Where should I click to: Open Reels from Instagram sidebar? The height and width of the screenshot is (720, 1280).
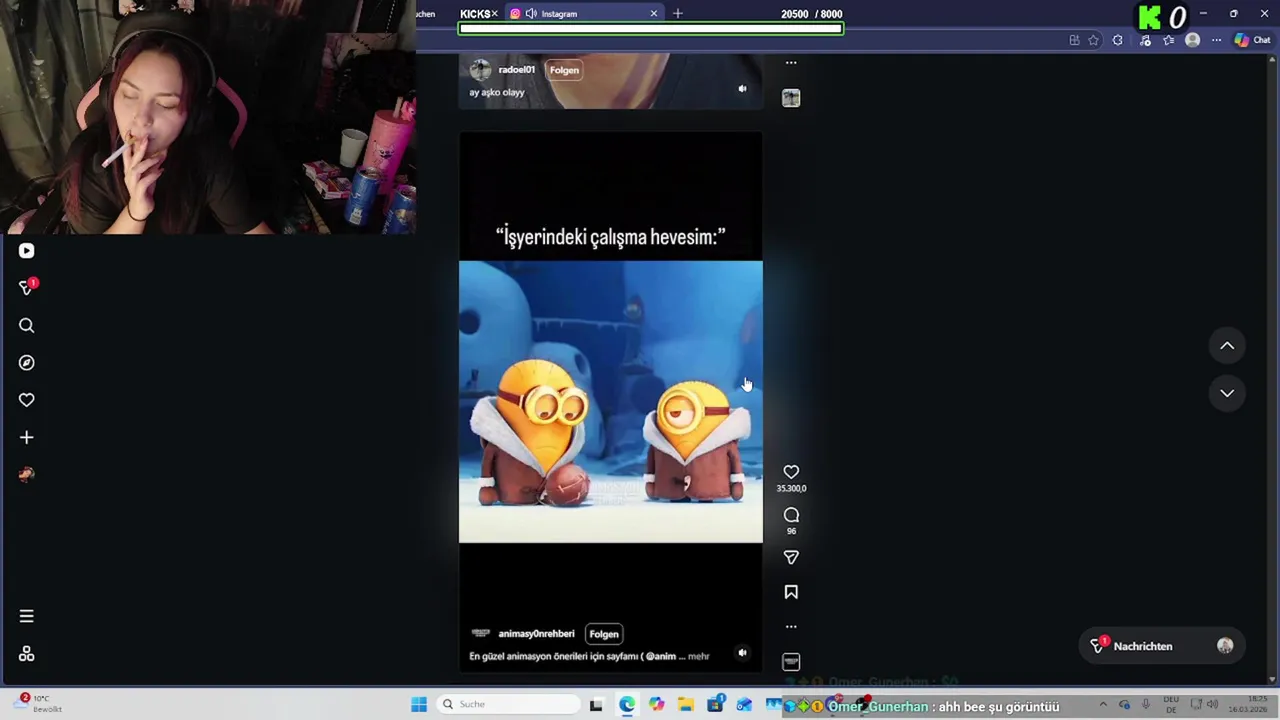[27, 251]
